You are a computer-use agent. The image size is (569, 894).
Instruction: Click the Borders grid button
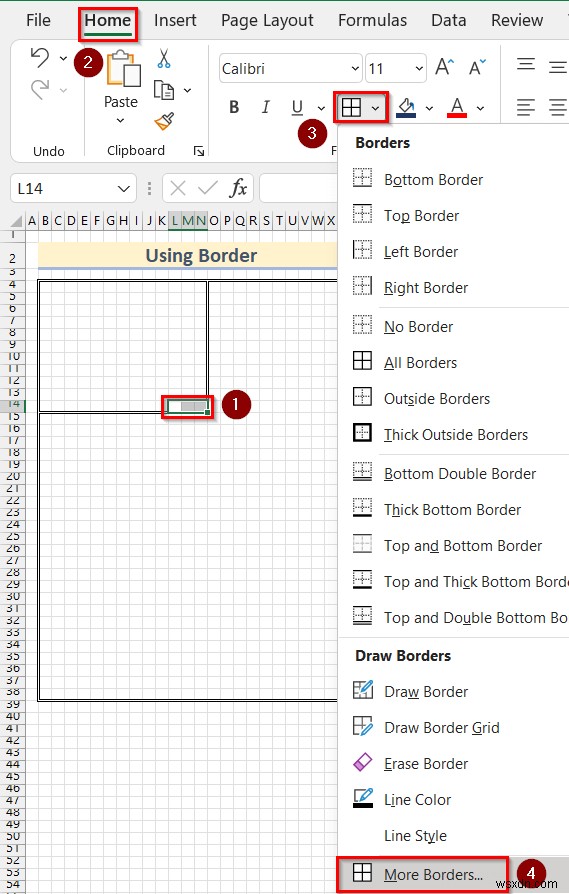click(x=351, y=107)
